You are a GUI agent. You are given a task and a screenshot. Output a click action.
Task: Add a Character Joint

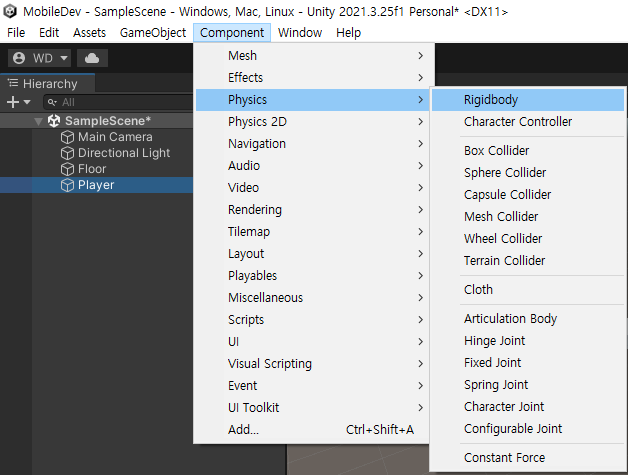click(x=528, y=407)
